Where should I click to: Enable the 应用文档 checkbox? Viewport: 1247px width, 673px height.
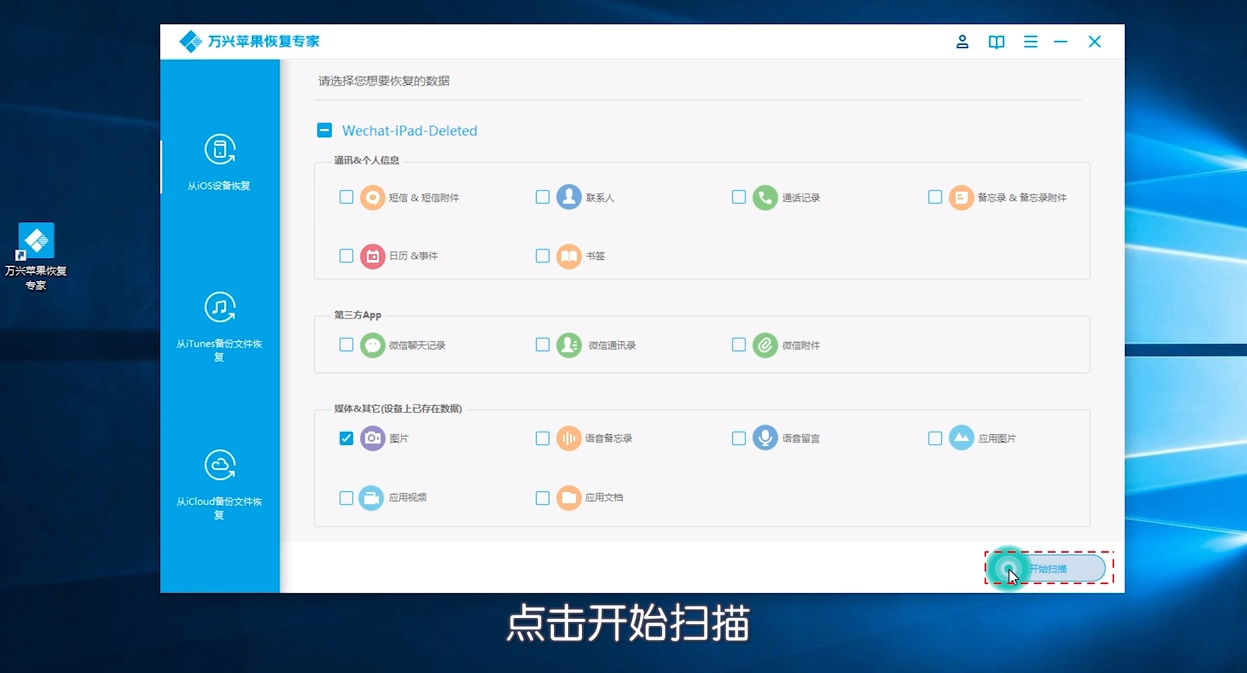[543, 497]
